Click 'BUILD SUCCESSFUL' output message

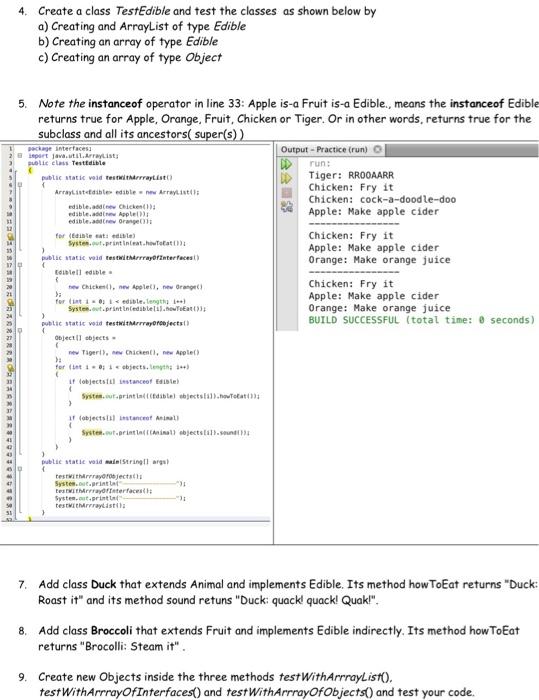[422, 320]
